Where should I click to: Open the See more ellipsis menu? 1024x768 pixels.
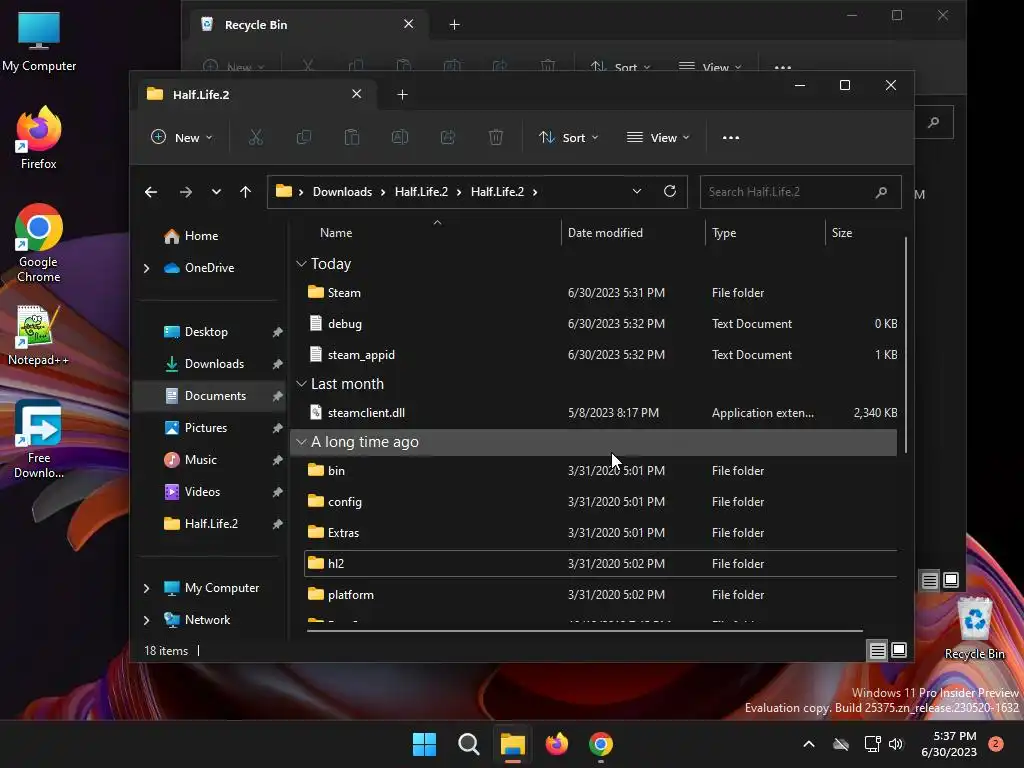pos(731,138)
